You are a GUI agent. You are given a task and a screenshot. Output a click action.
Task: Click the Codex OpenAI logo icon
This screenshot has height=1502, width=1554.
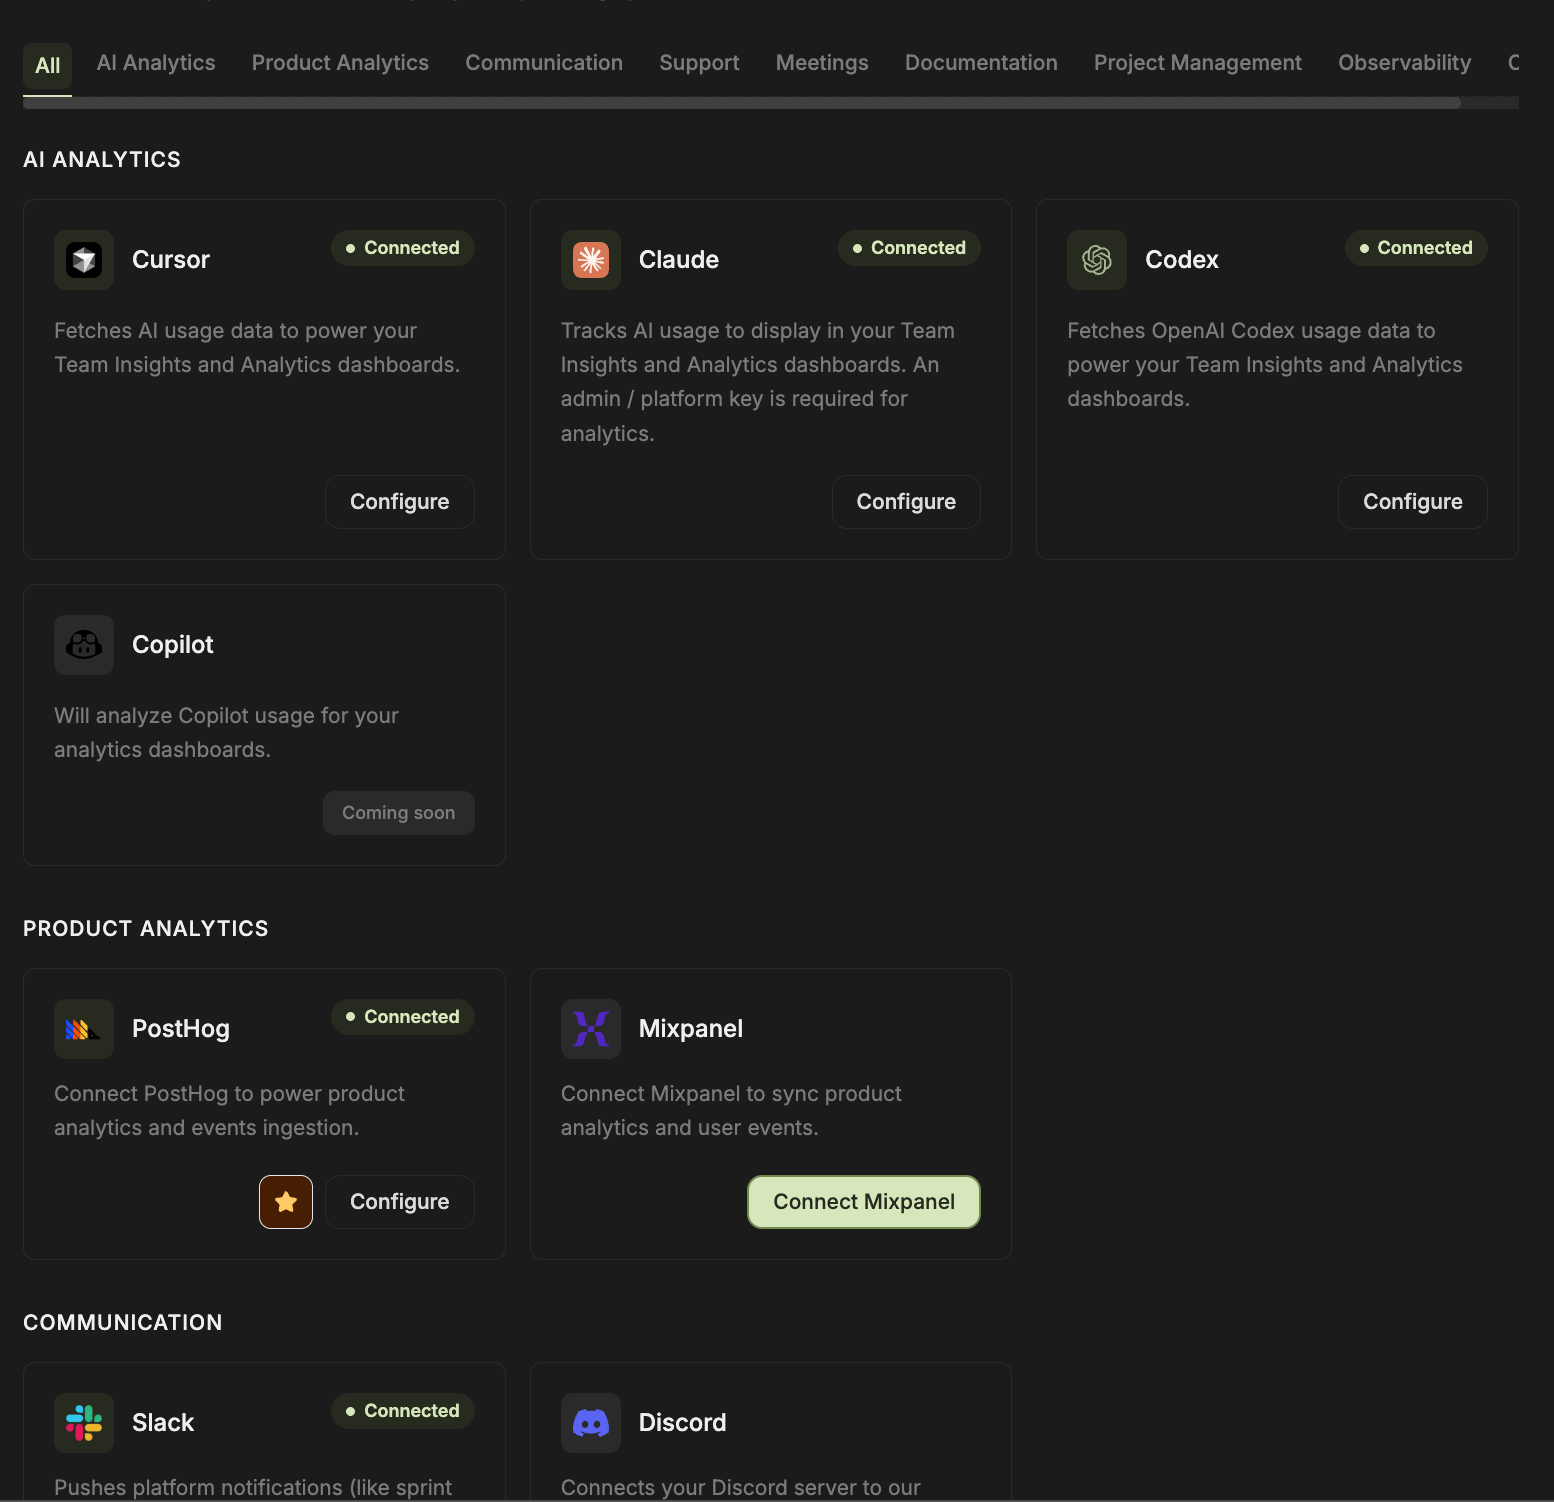tap(1097, 260)
